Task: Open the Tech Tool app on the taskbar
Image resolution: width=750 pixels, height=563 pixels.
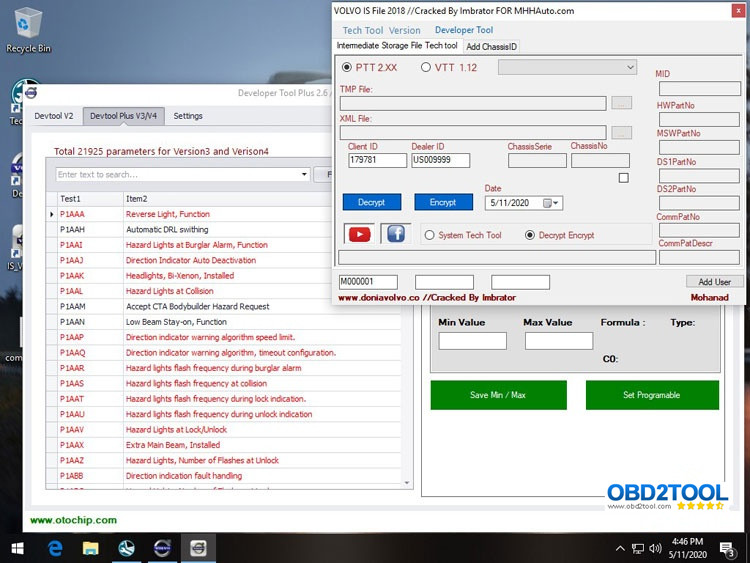Action: click(x=126, y=548)
